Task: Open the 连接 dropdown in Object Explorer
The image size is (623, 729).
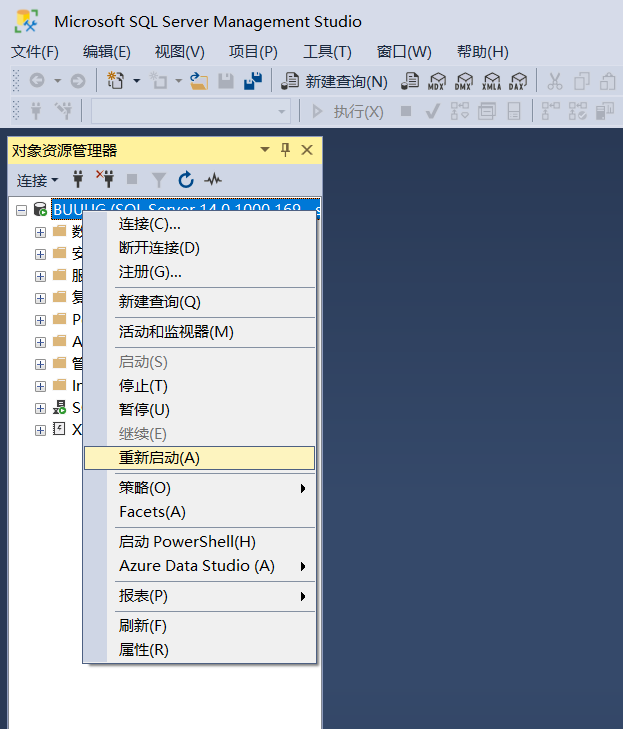Action: [37, 180]
